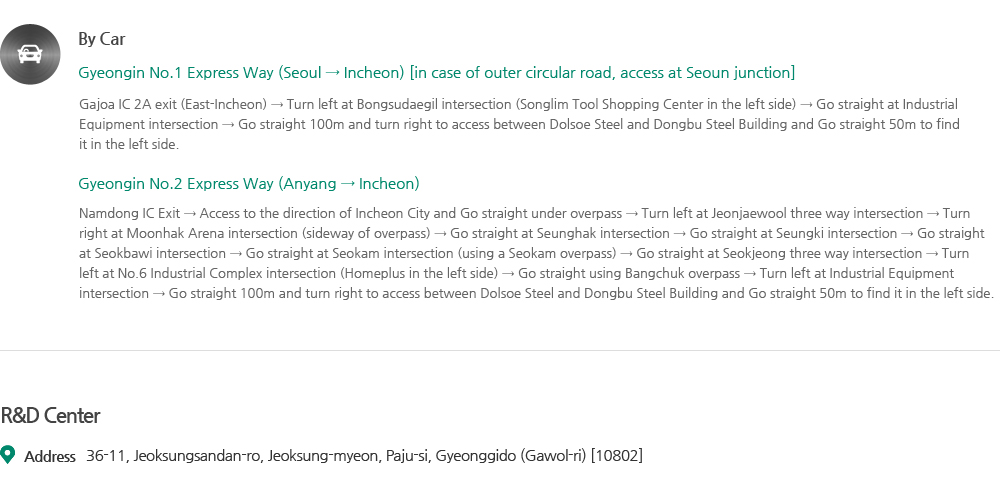Image resolution: width=1000 pixels, height=483 pixels.
Task: Click the Homeplus in the left side text
Action: [x=419, y=273]
